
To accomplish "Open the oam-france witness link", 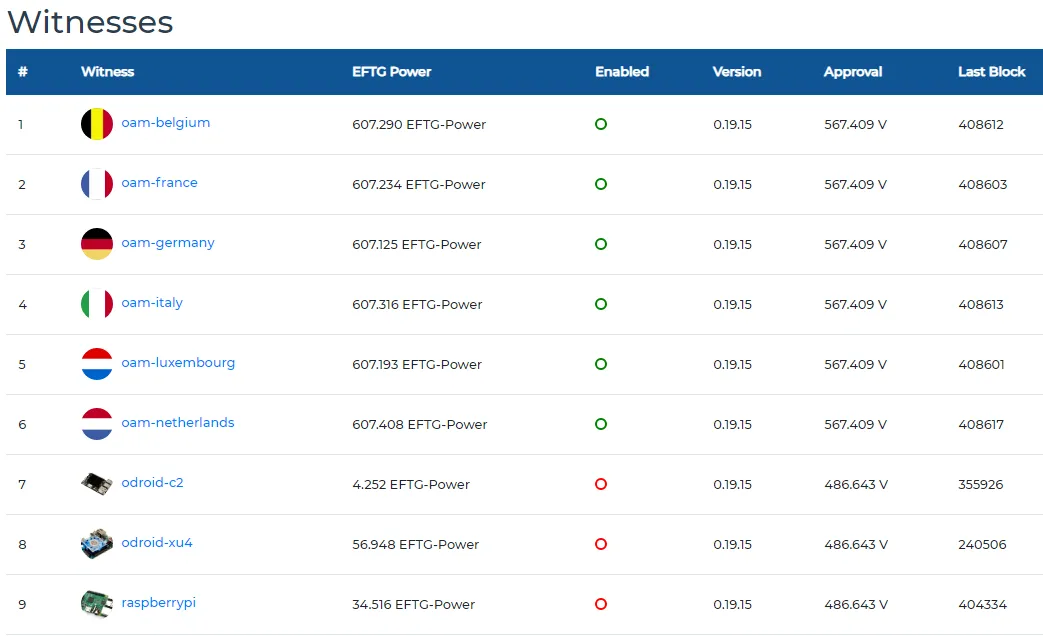I will (159, 182).
